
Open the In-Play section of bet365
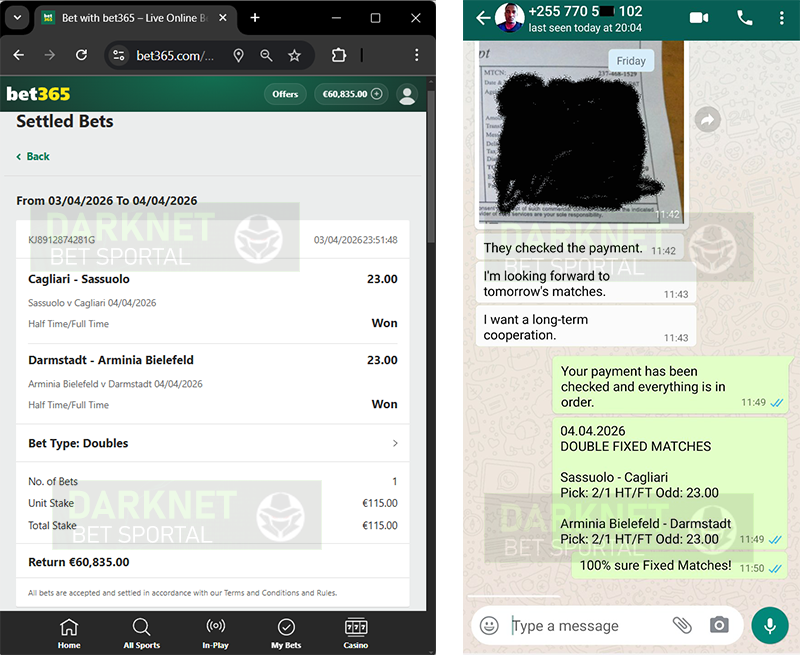click(215, 632)
